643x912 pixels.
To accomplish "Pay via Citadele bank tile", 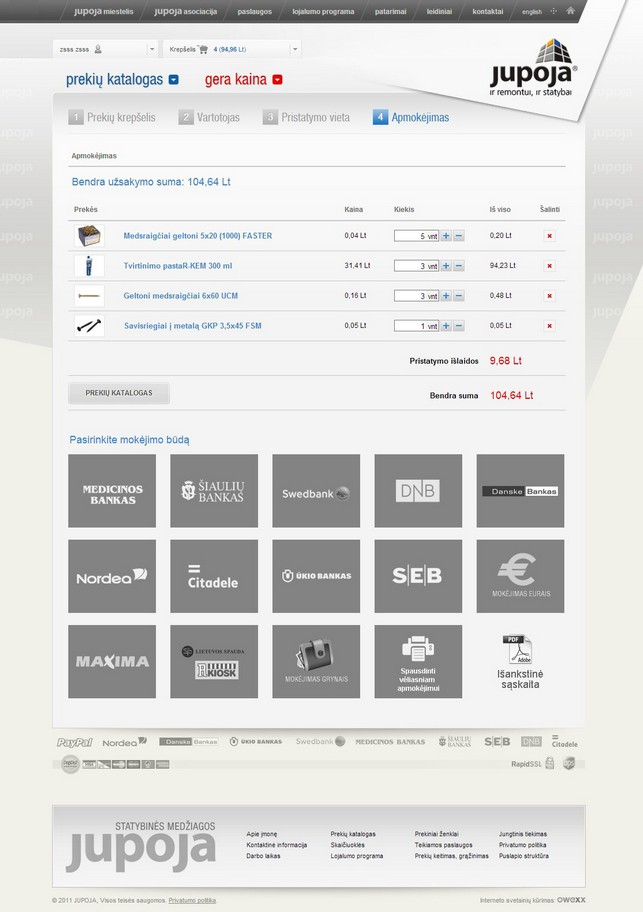I will point(214,576).
